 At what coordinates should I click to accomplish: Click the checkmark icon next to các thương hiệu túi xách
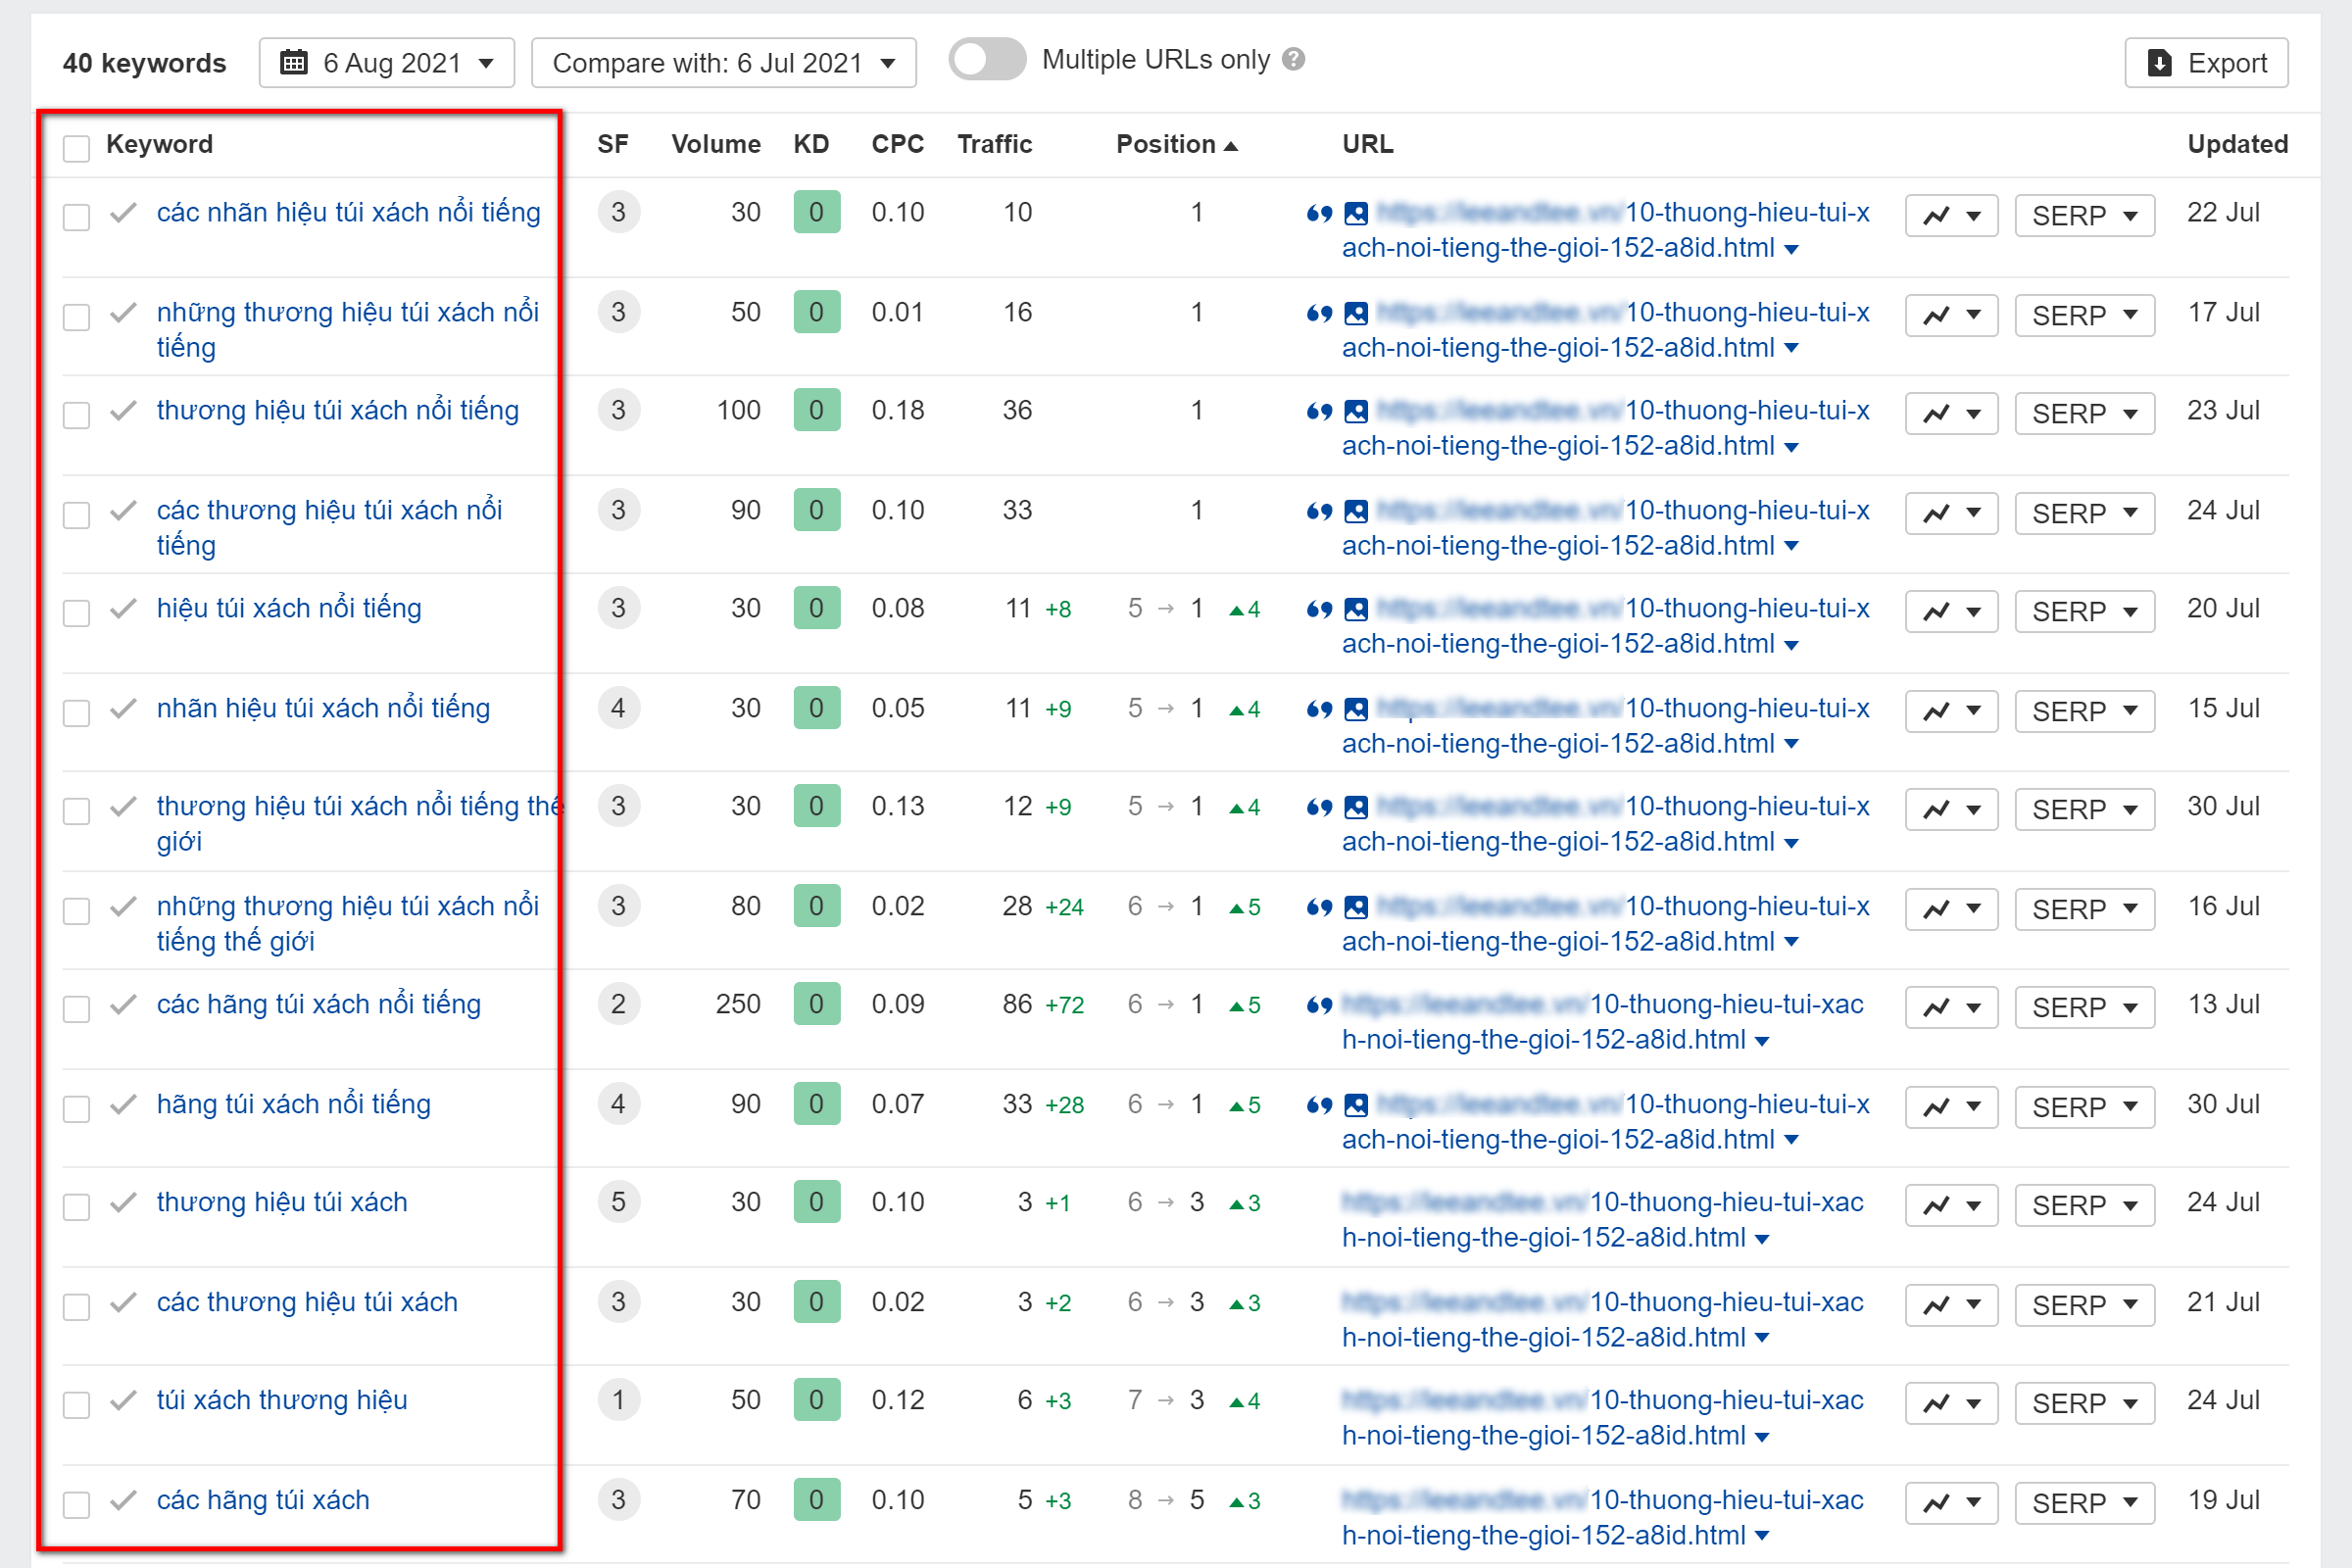(123, 1303)
